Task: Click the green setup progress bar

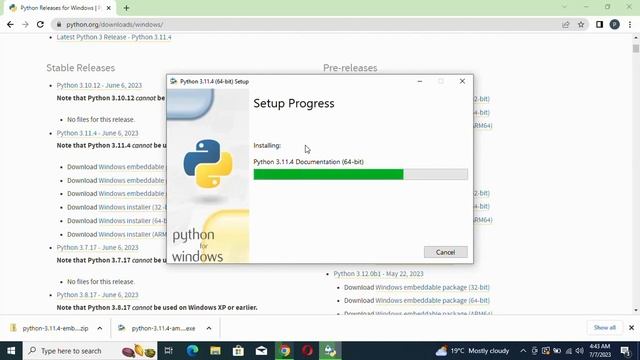Action: 360,174
